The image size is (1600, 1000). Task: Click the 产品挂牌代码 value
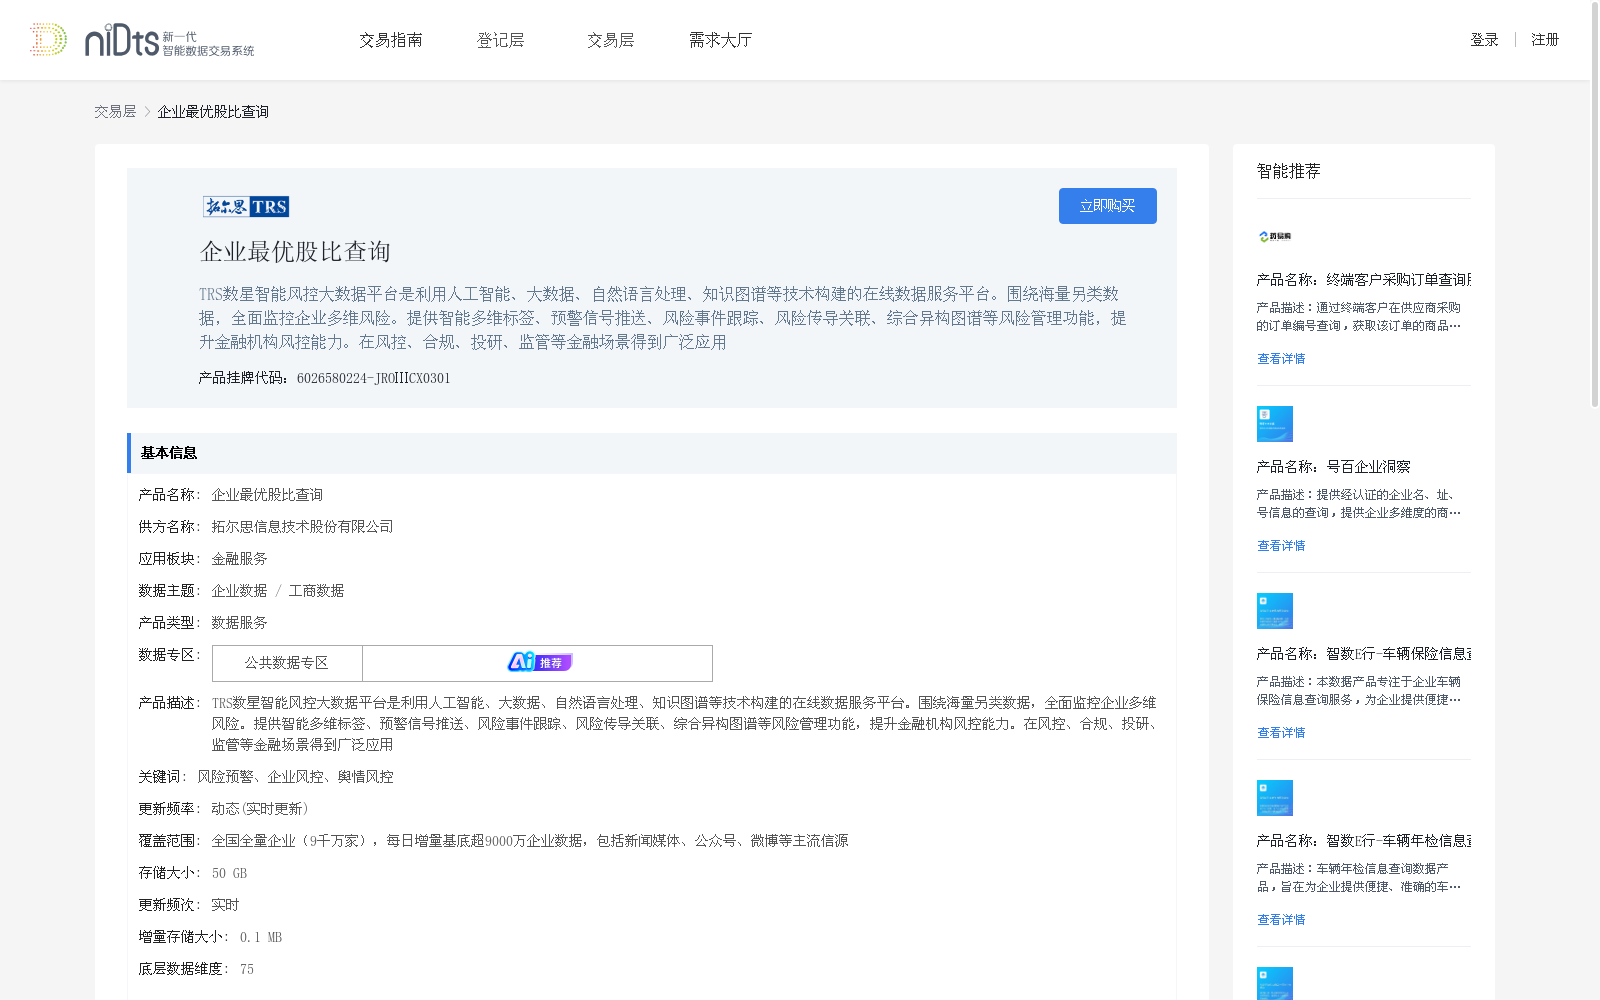(x=374, y=378)
